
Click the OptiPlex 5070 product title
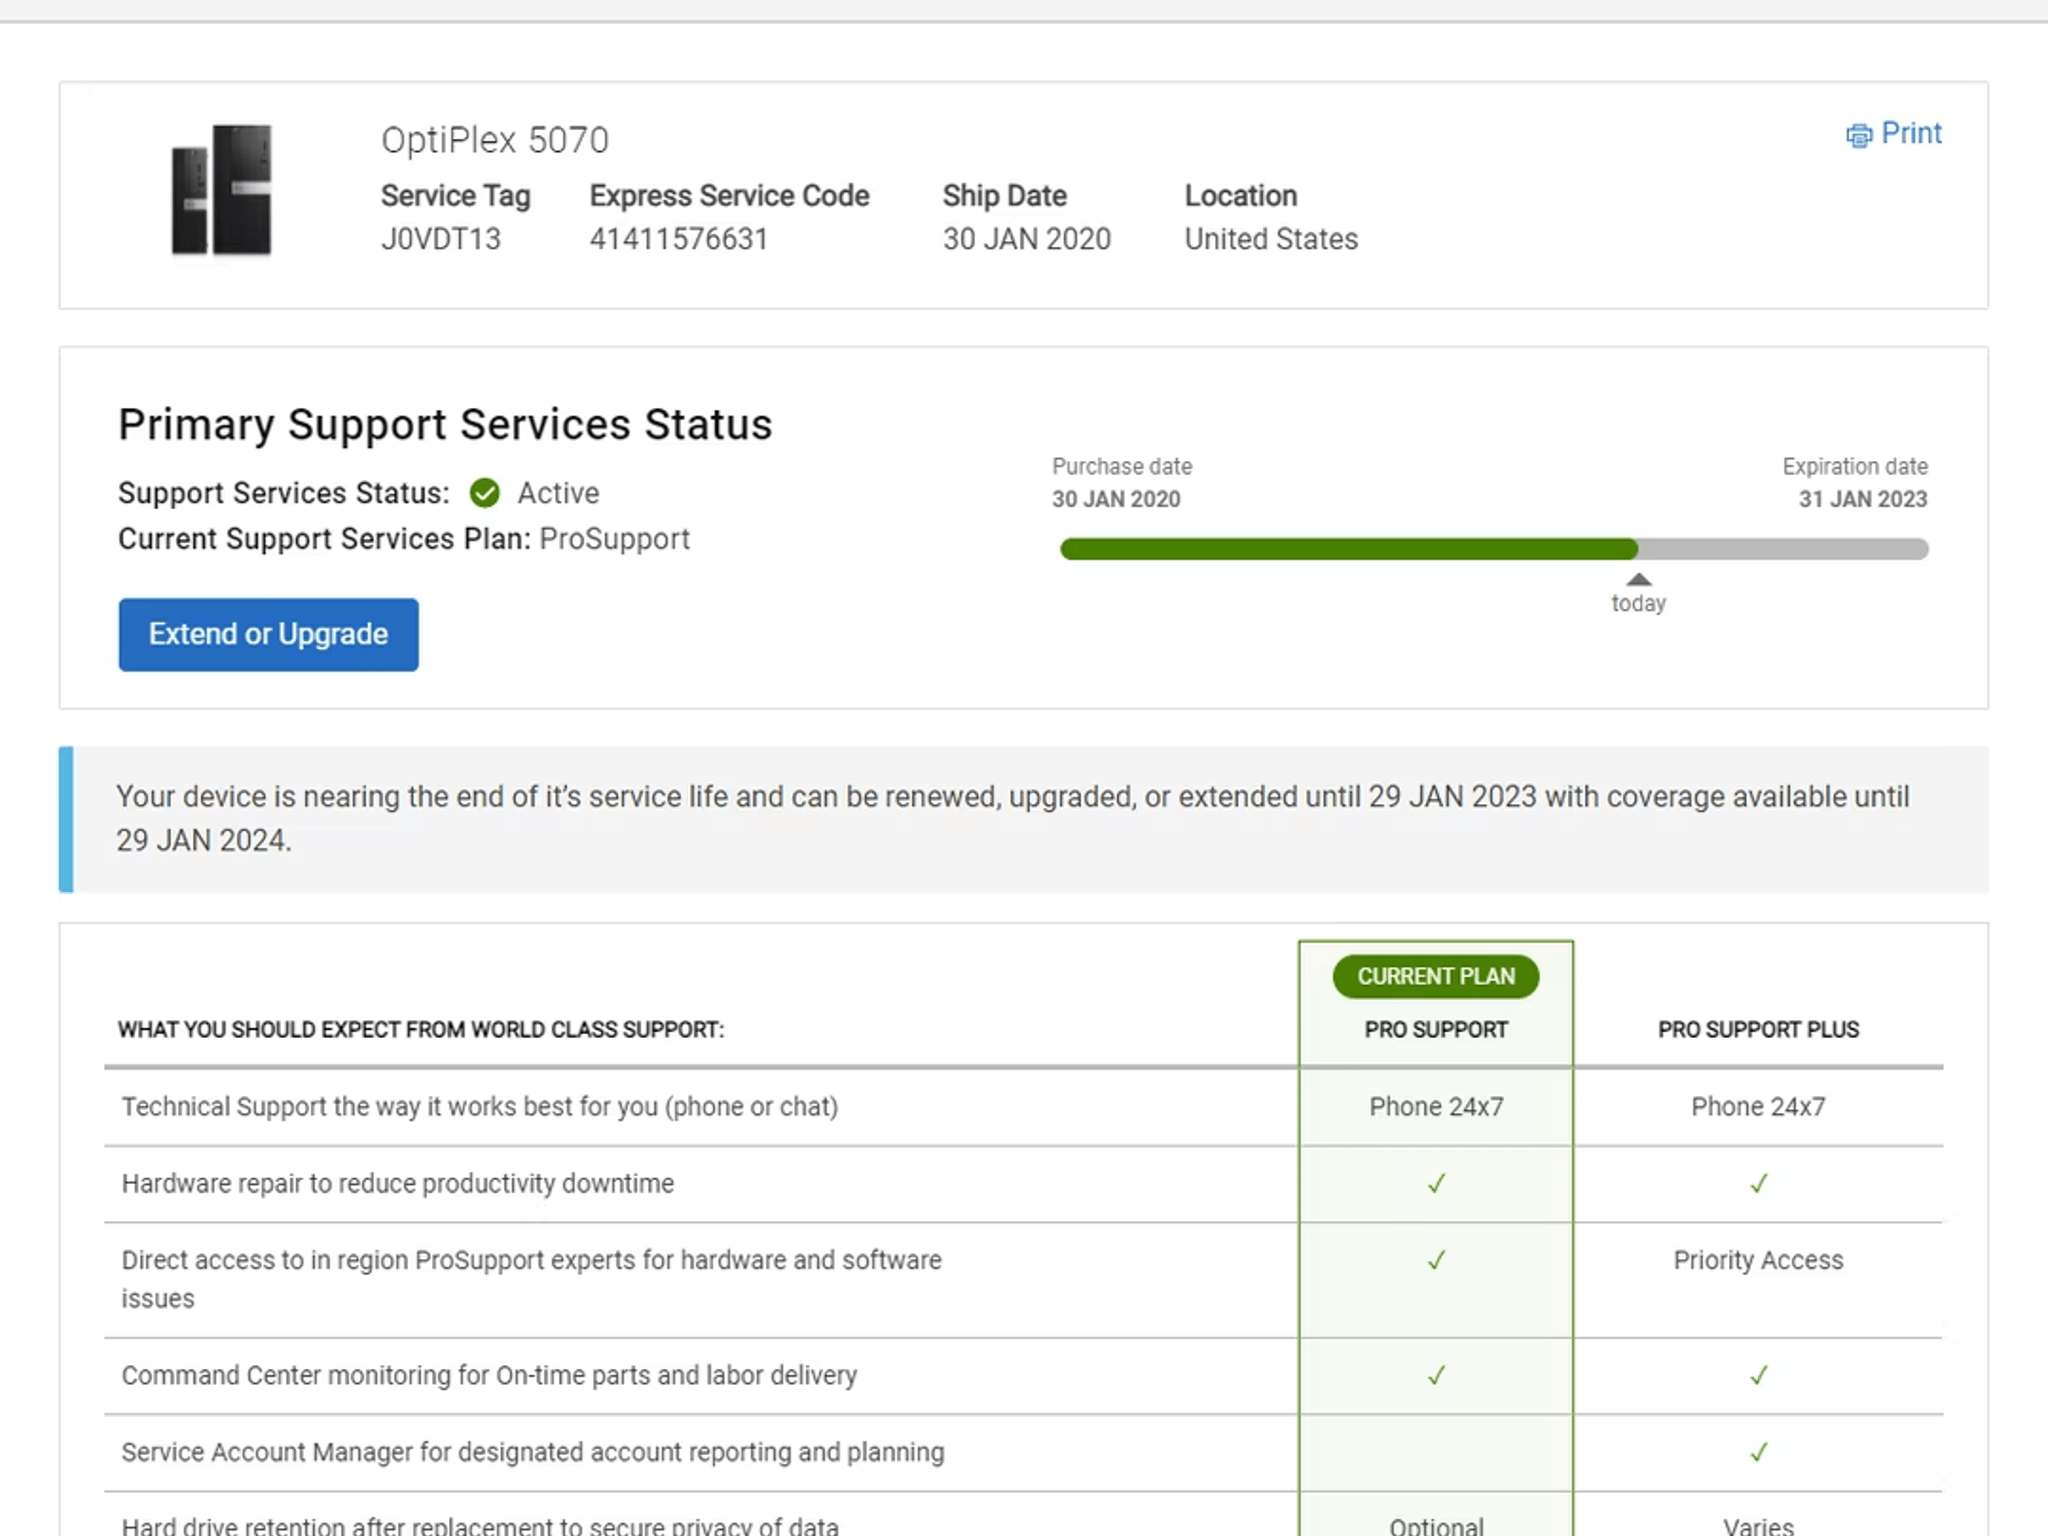pyautogui.click(x=494, y=140)
